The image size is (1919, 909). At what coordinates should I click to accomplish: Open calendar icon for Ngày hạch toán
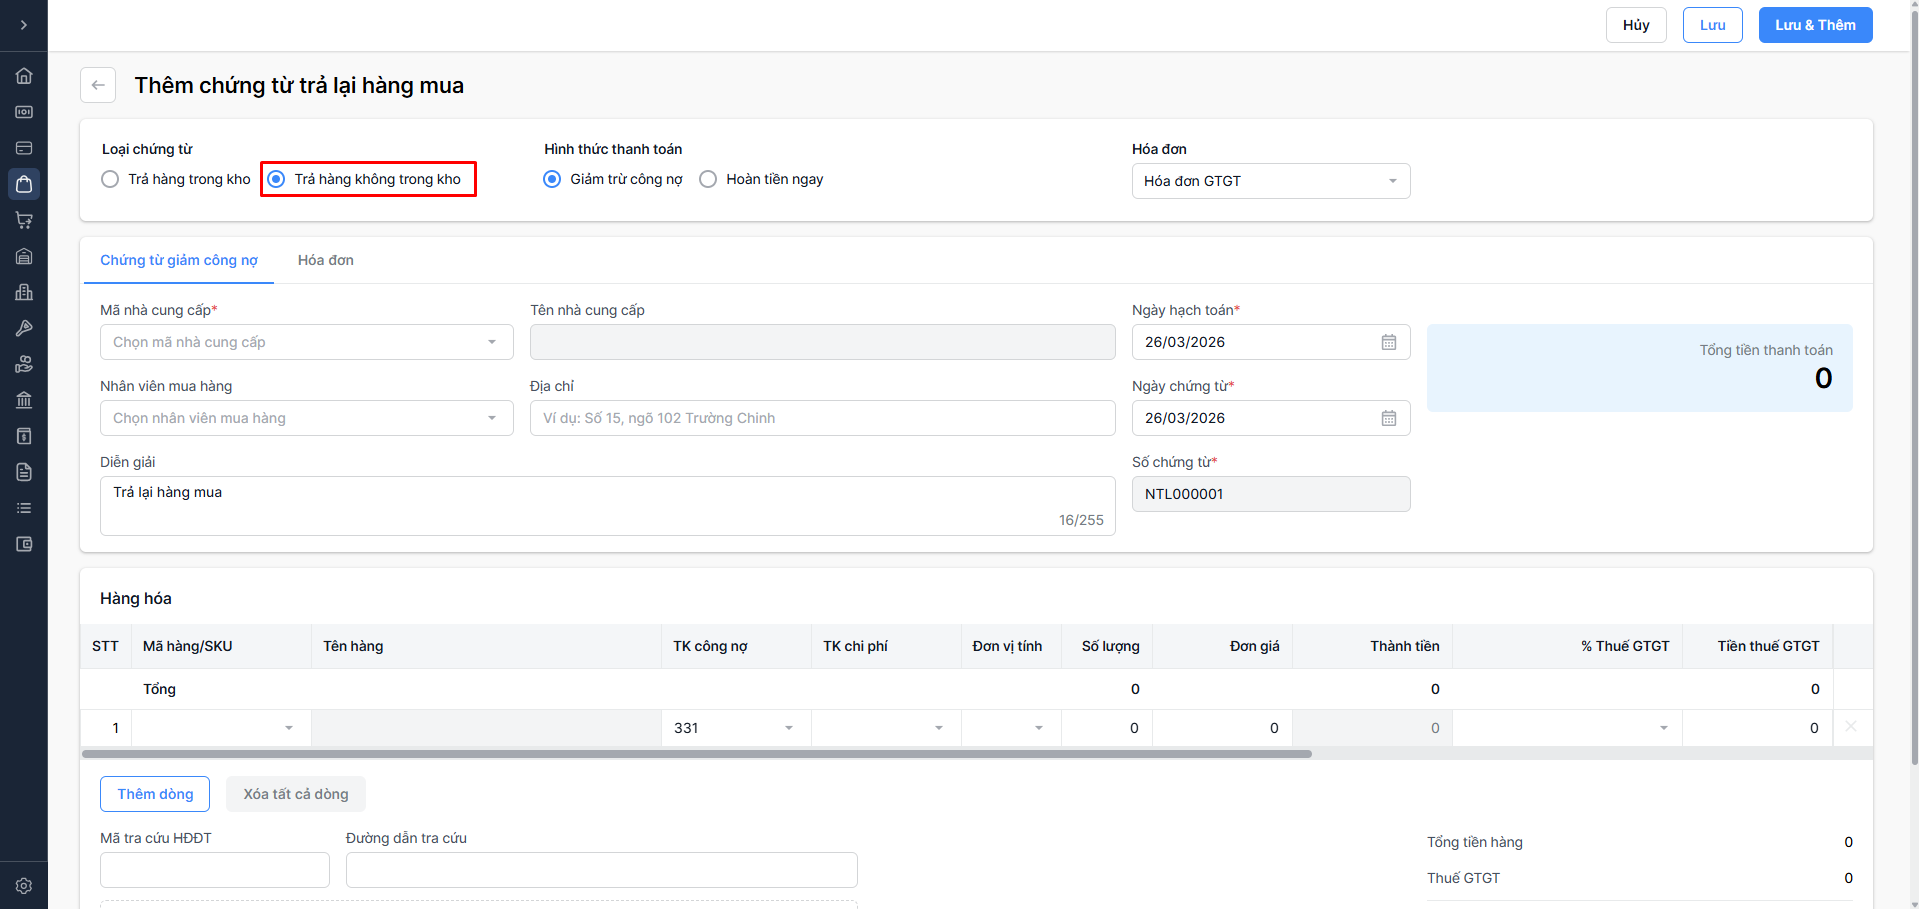click(1389, 342)
